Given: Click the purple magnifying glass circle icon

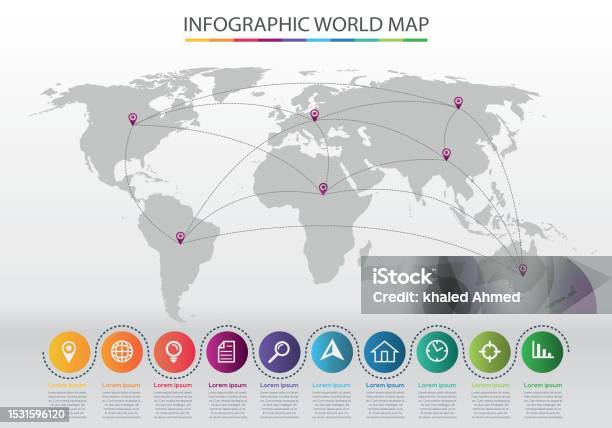Looking at the screenshot, I should click(x=279, y=352).
